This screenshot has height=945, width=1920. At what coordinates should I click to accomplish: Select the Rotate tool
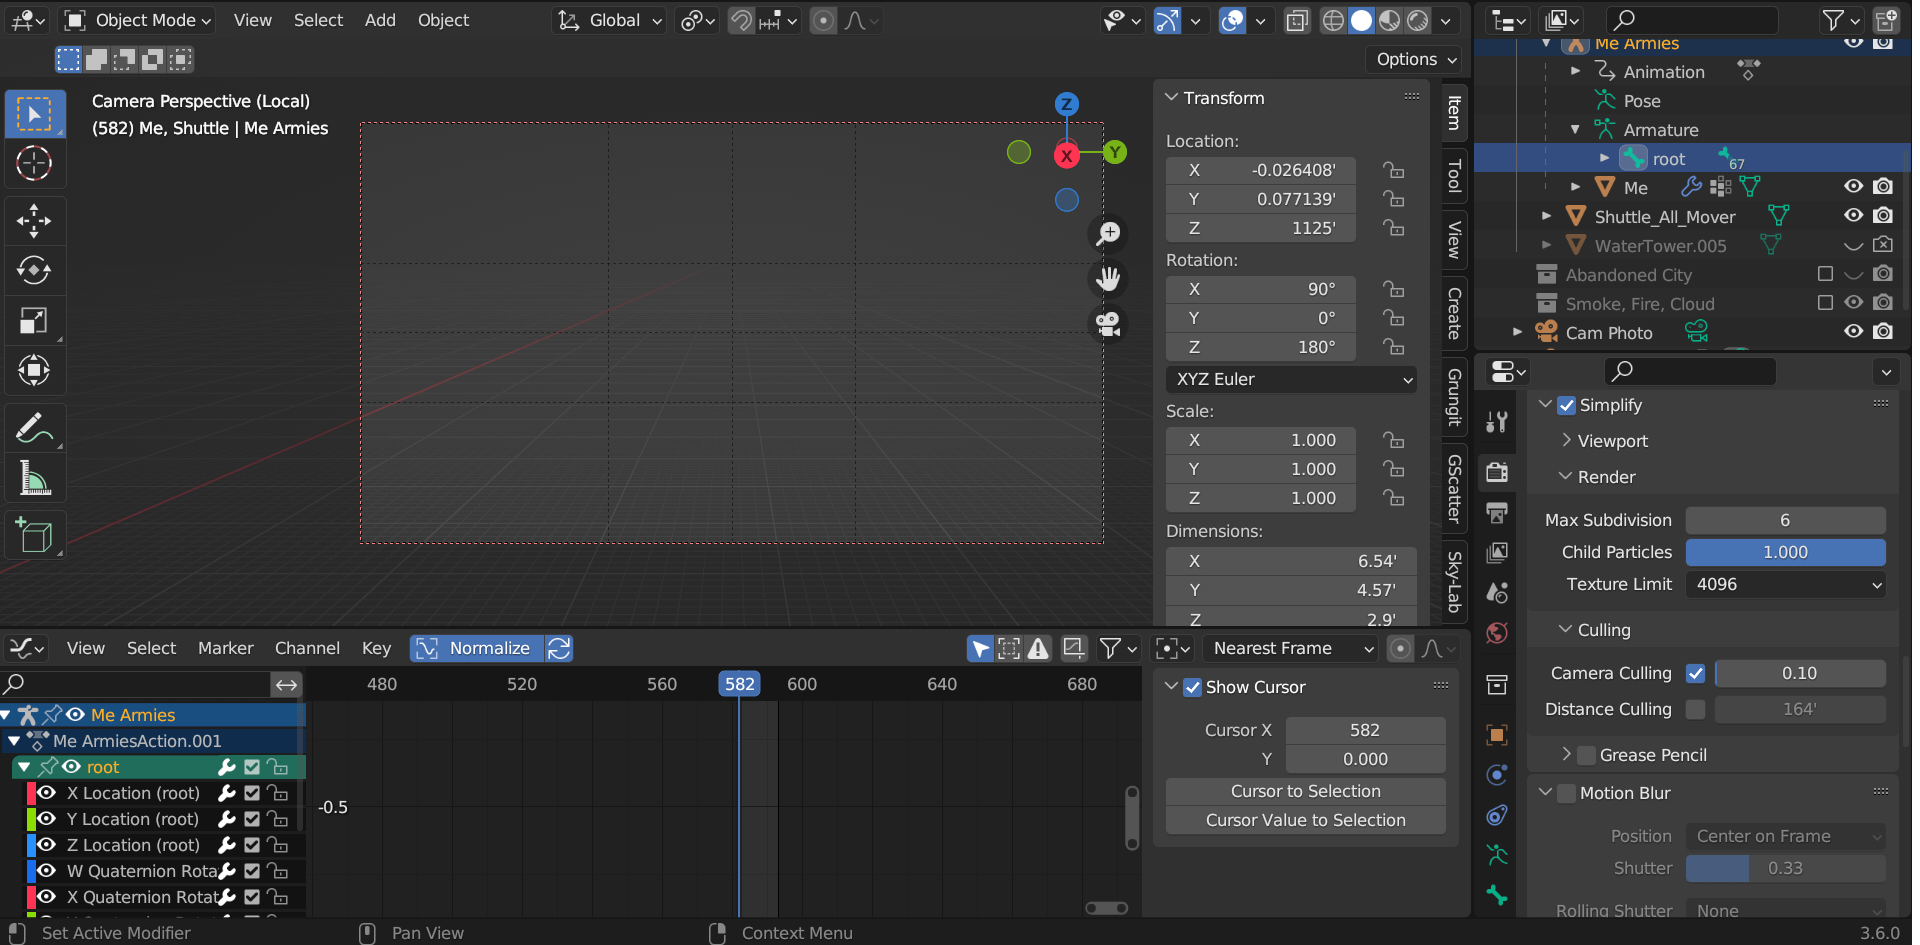tap(35, 270)
